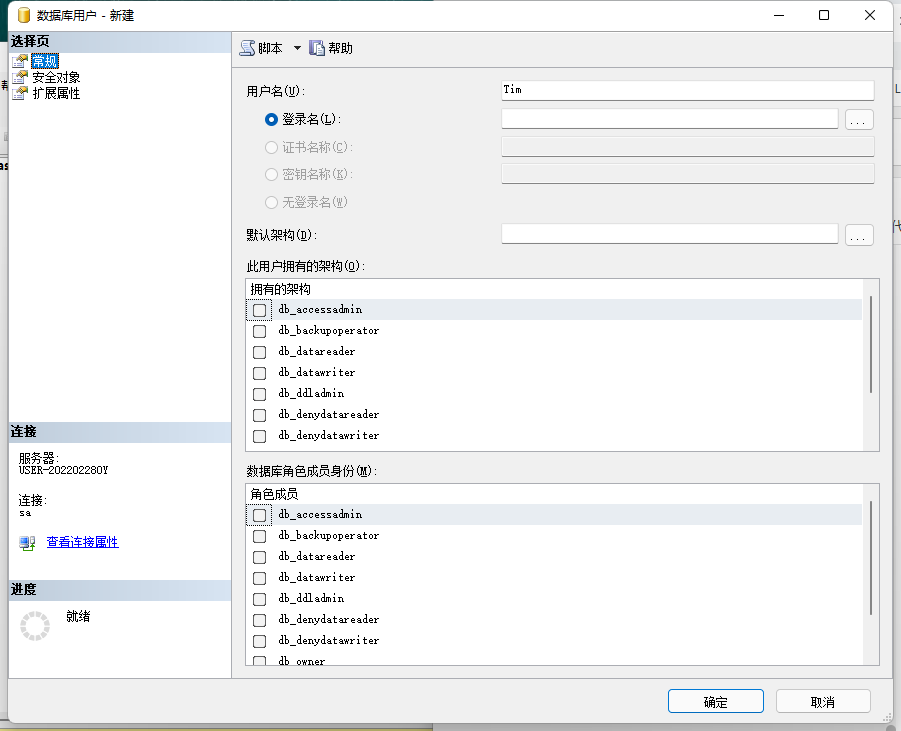Check db_ddladmin in role membership list
This screenshot has height=731, width=901.
point(260,599)
